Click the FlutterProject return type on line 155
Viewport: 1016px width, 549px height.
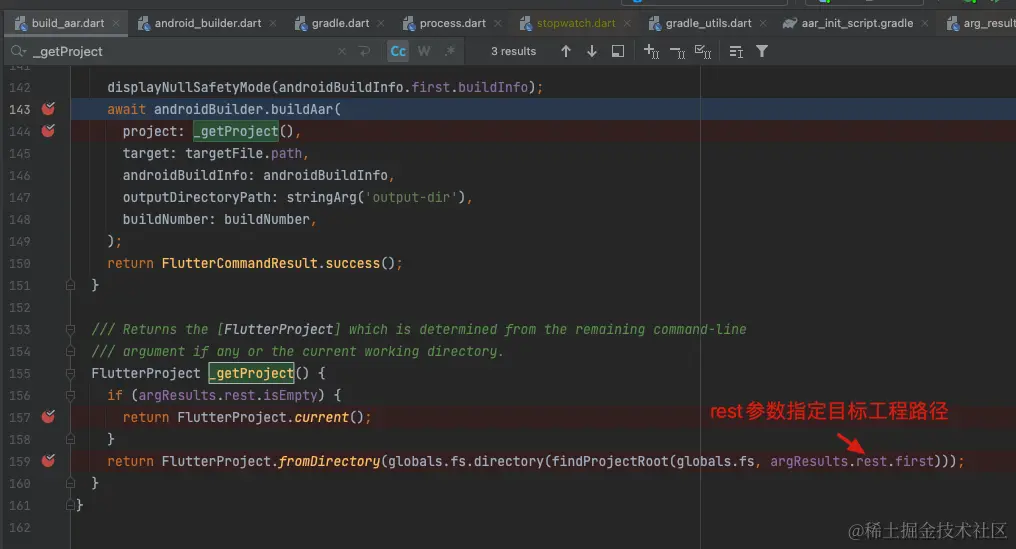[x=146, y=373]
